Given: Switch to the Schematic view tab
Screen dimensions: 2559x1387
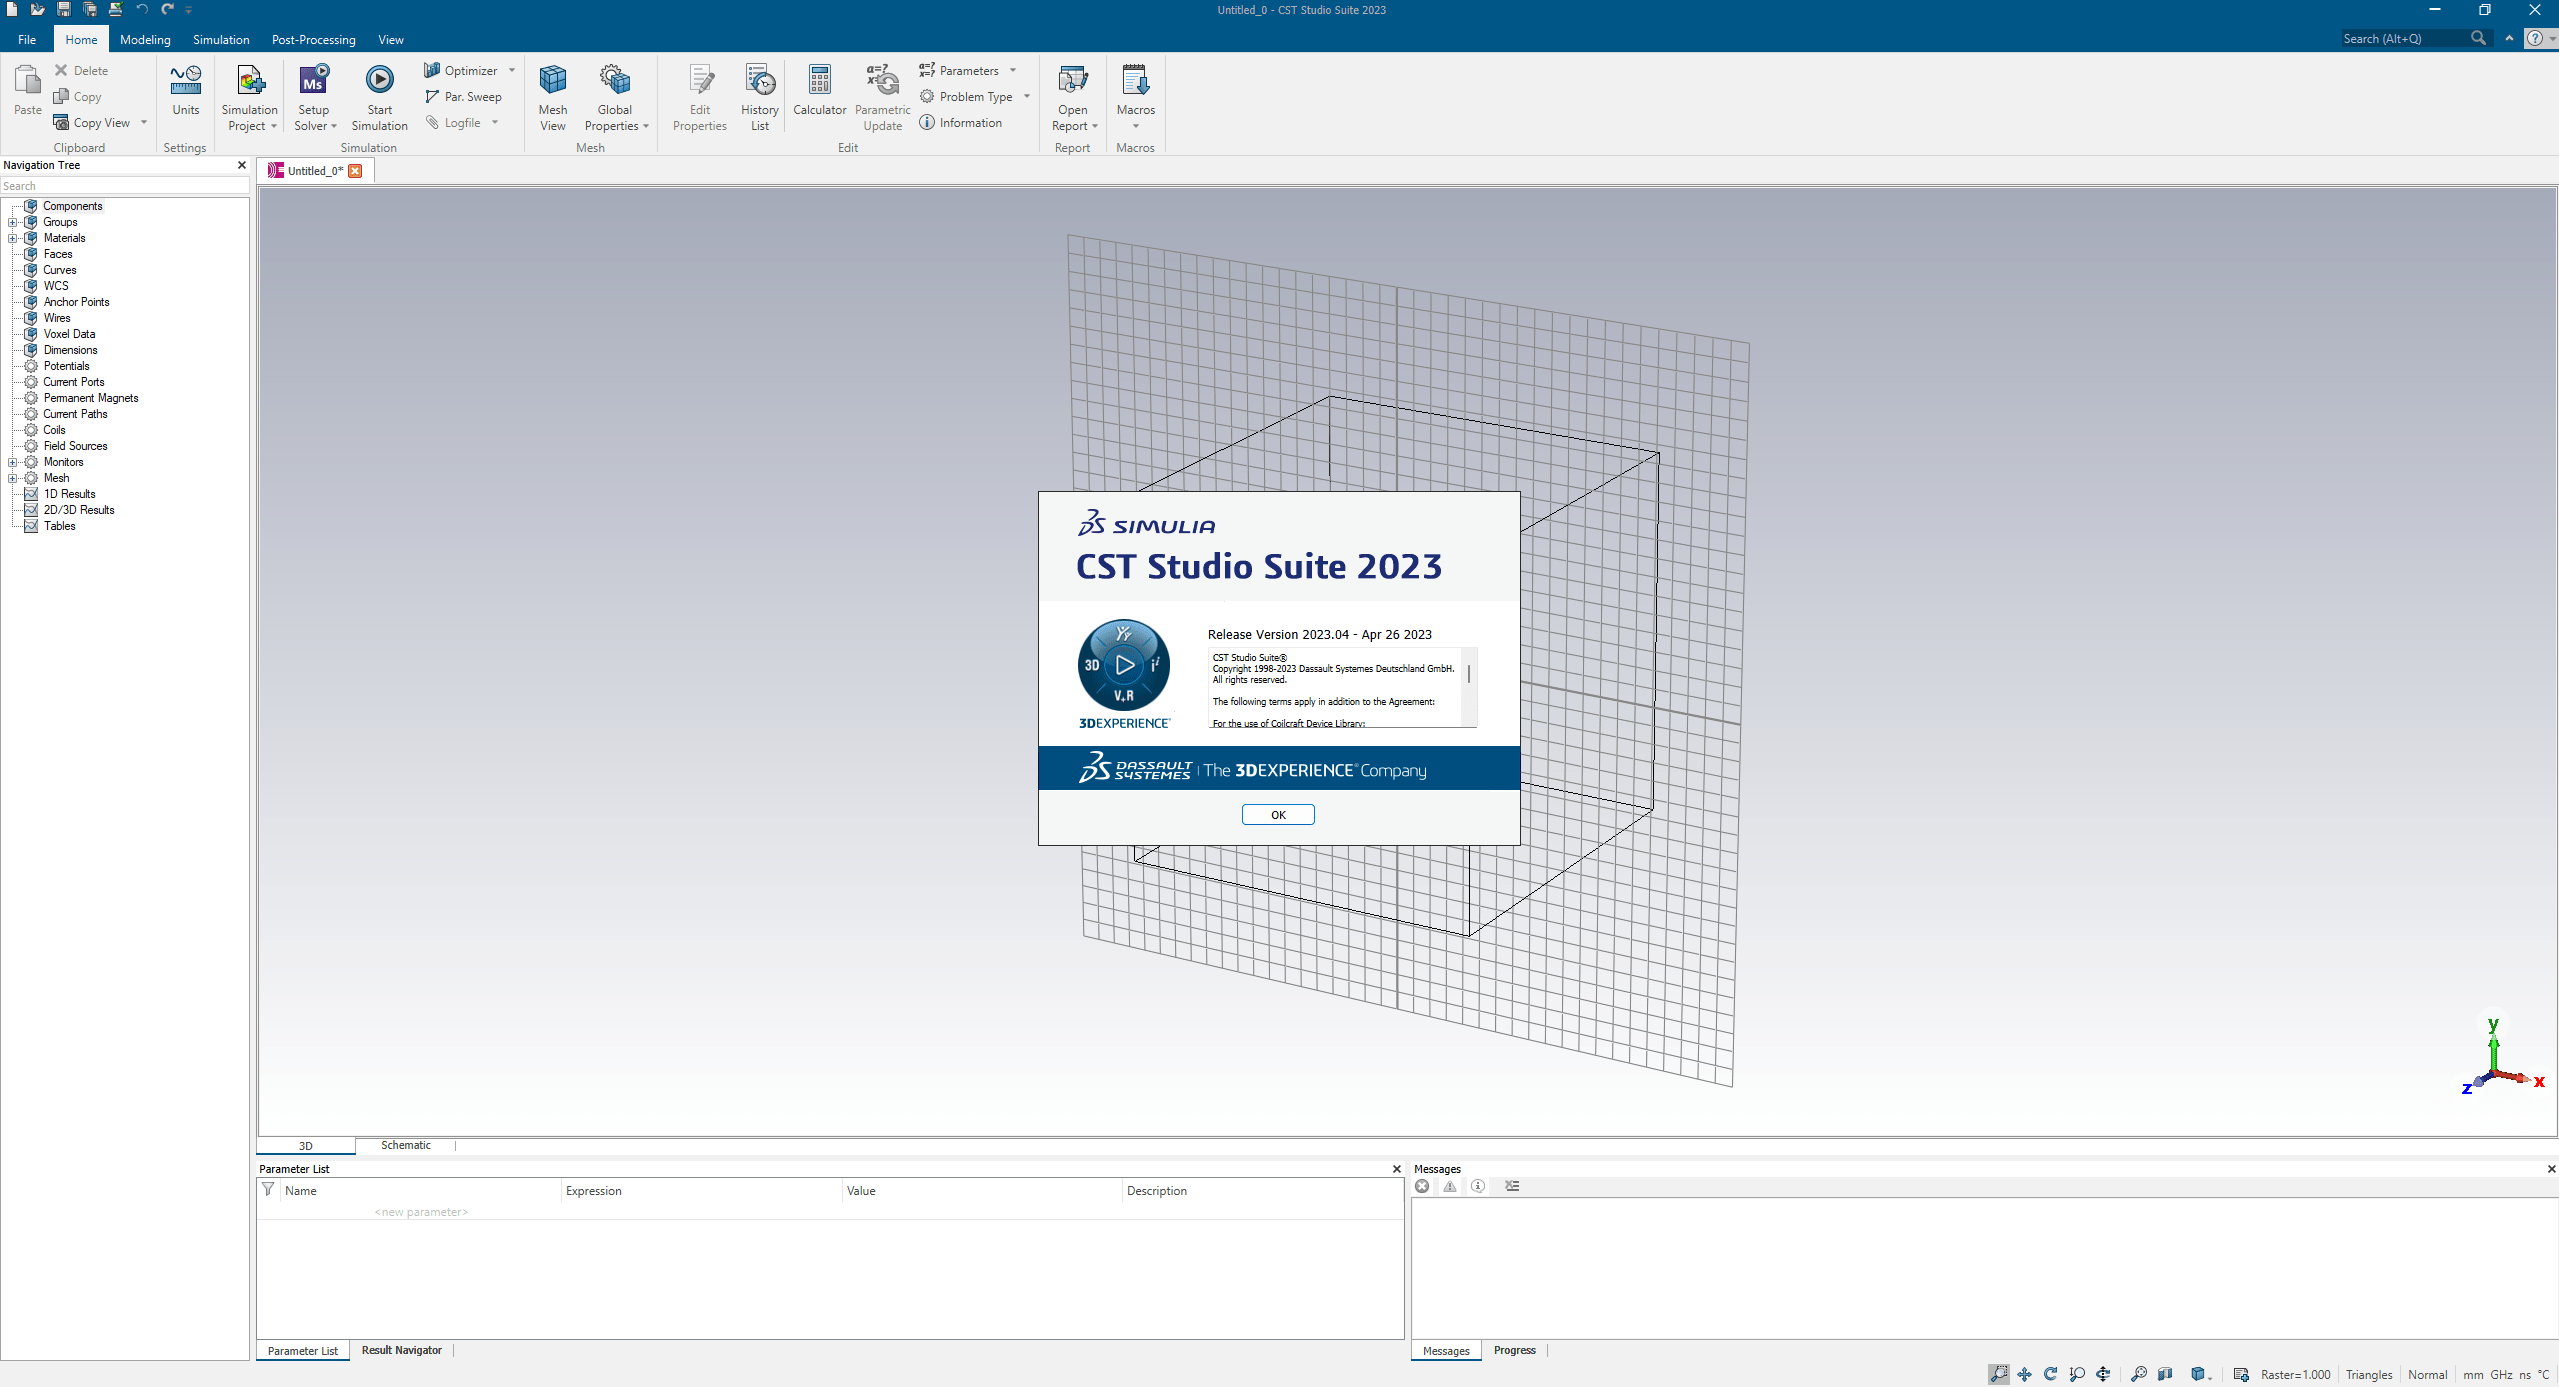Looking at the screenshot, I should point(405,1146).
